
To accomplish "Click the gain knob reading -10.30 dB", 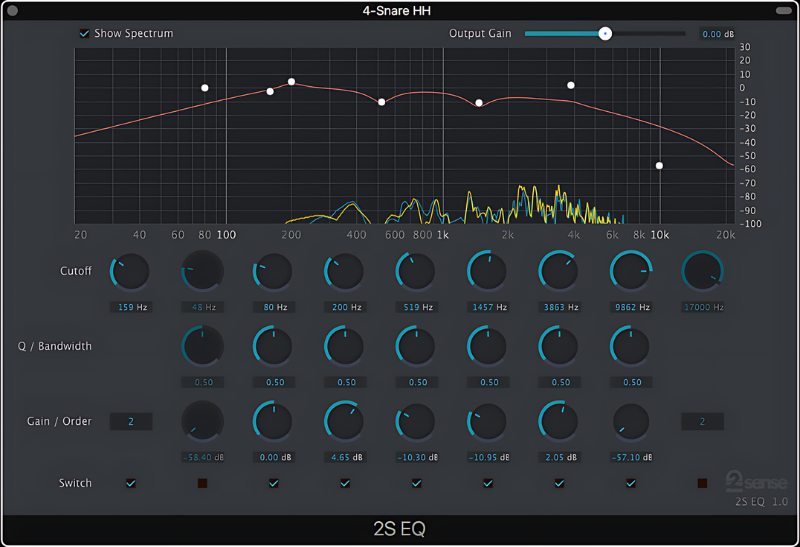I will click(x=416, y=421).
